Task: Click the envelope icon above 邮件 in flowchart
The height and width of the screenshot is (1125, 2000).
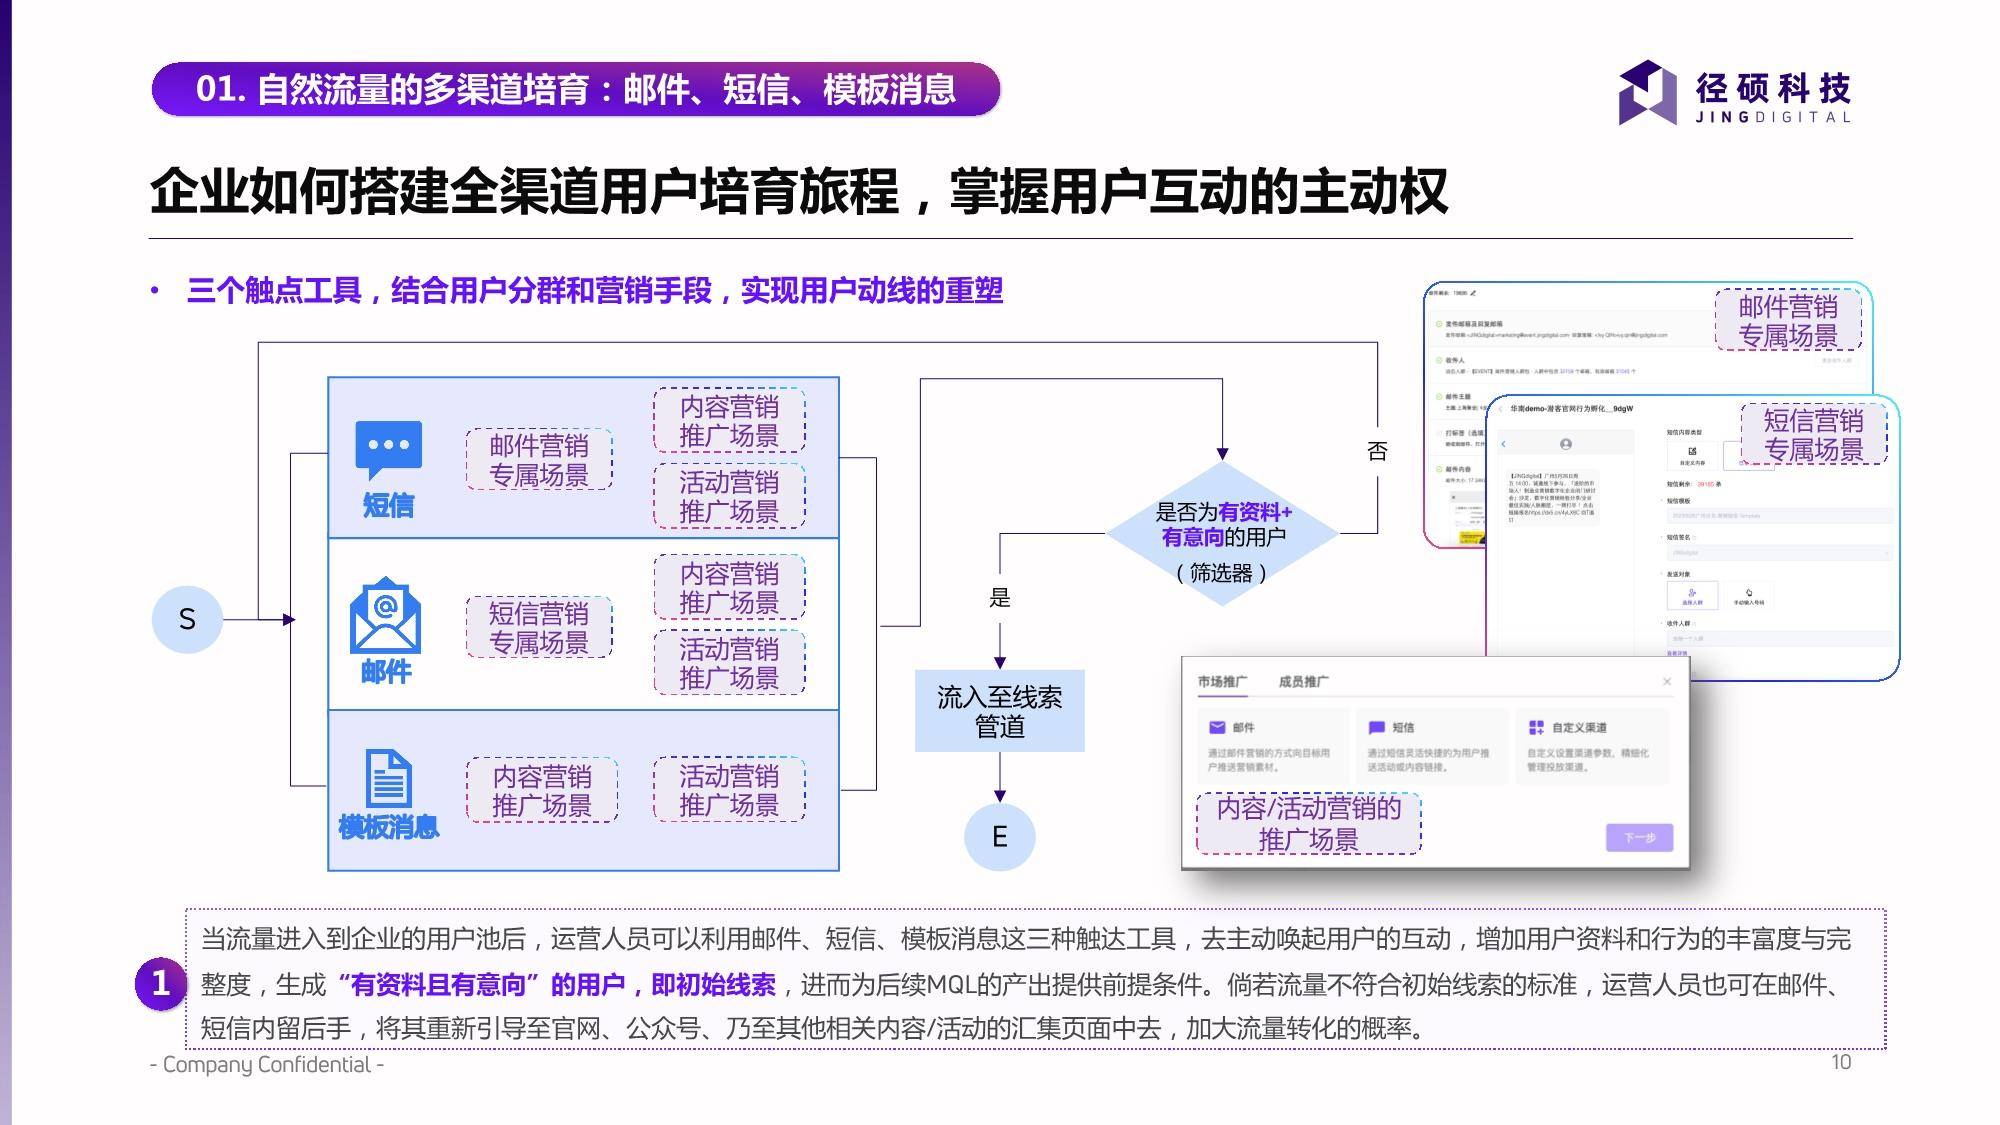Action: pyautogui.click(x=385, y=615)
